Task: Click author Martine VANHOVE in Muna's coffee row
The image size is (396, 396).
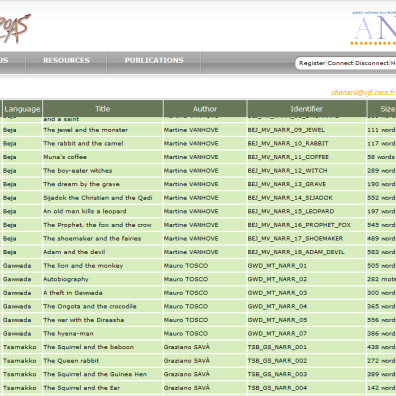Action: tap(191, 157)
